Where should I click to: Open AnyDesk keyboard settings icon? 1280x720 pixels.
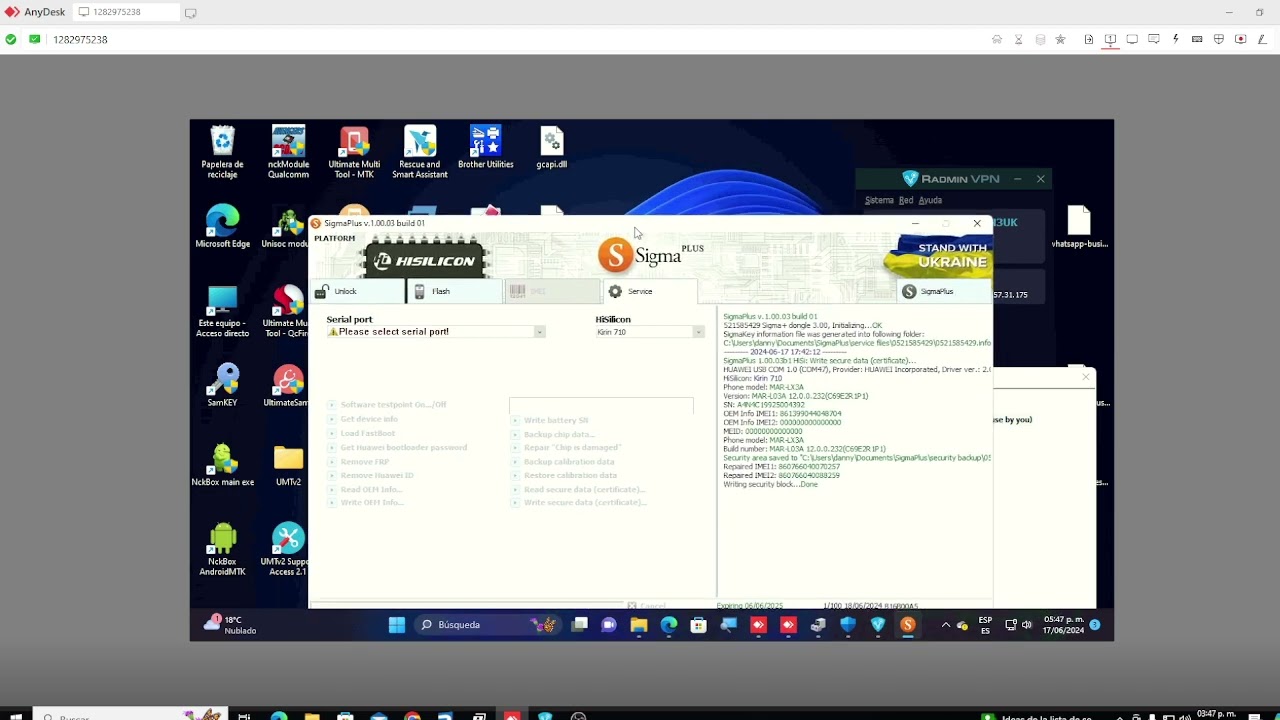pyautogui.click(x=1197, y=39)
